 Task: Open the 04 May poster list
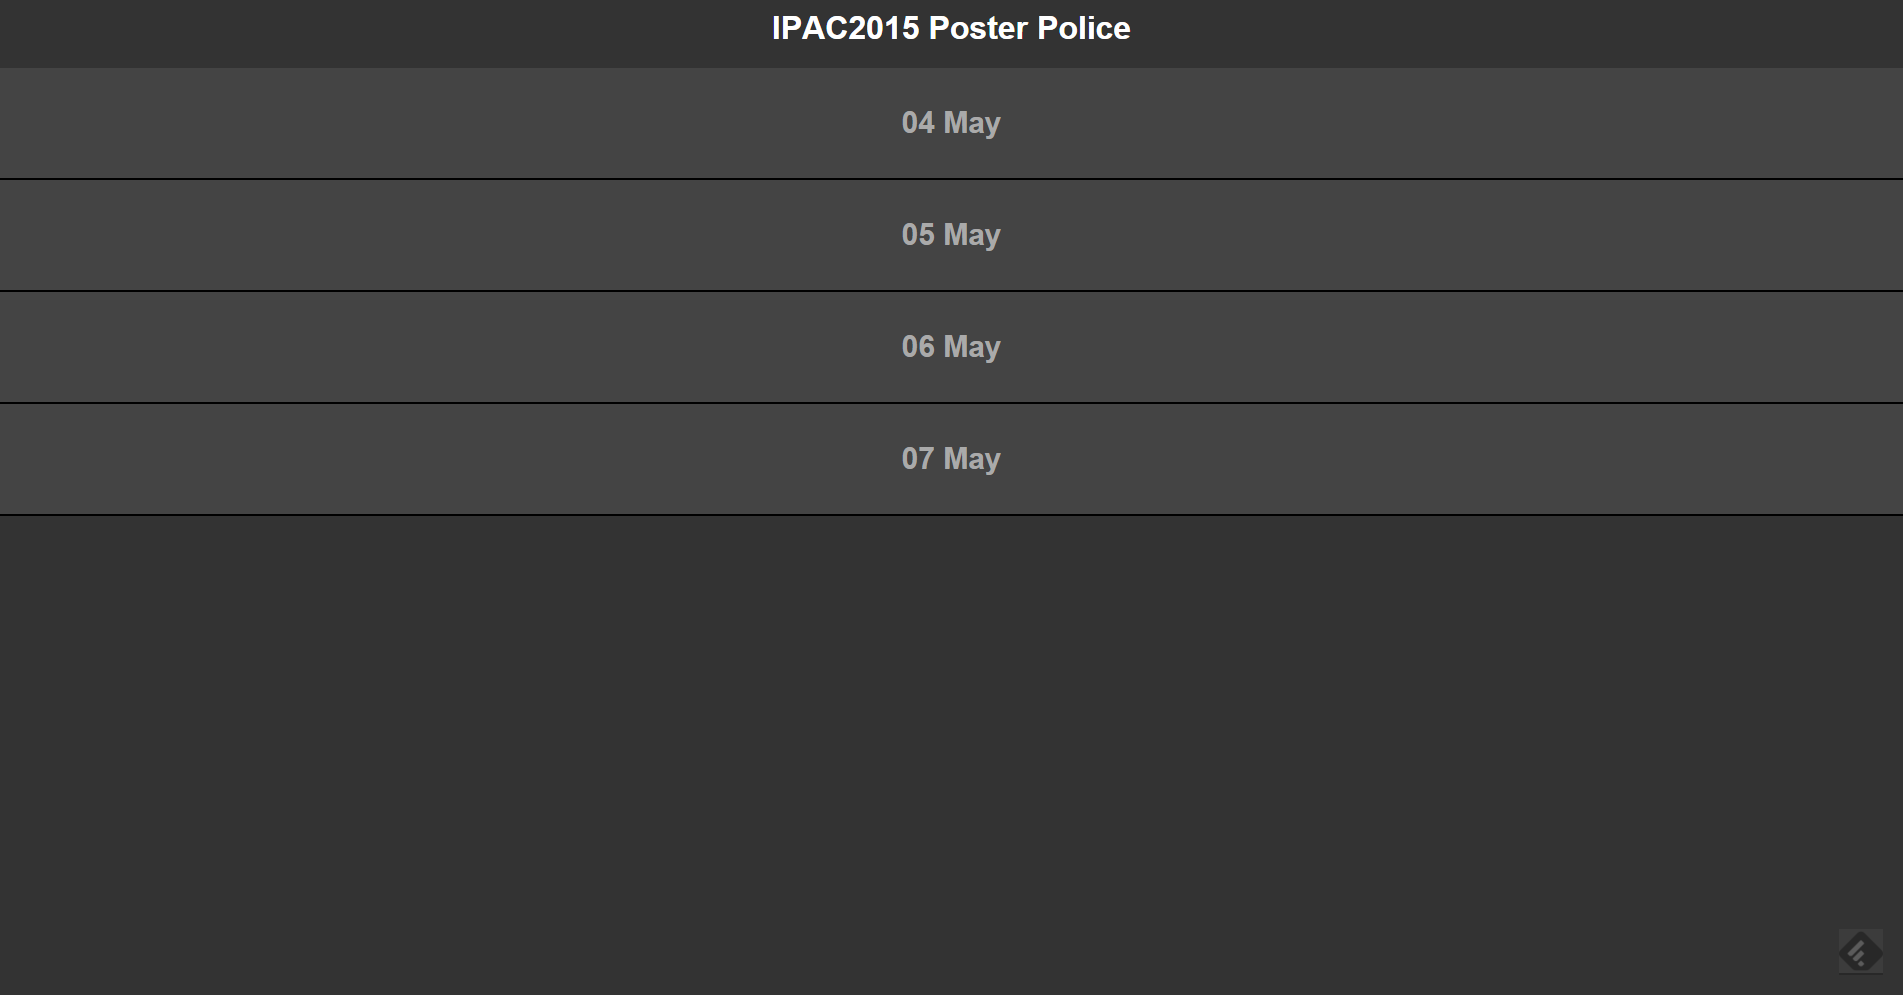pyautogui.click(x=951, y=123)
